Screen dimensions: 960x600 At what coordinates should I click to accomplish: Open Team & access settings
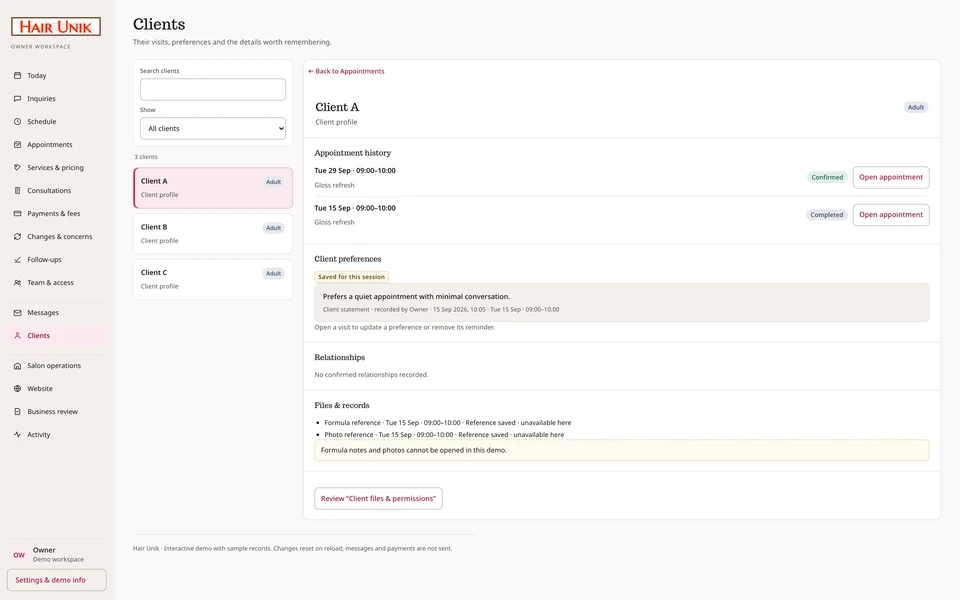tap(57, 282)
